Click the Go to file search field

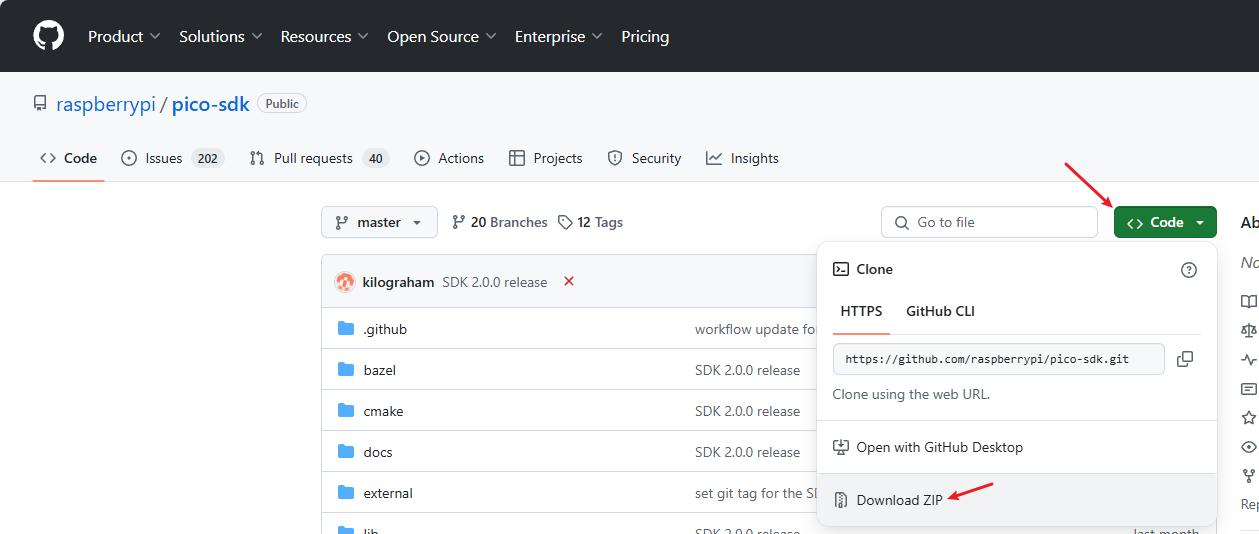tap(989, 222)
